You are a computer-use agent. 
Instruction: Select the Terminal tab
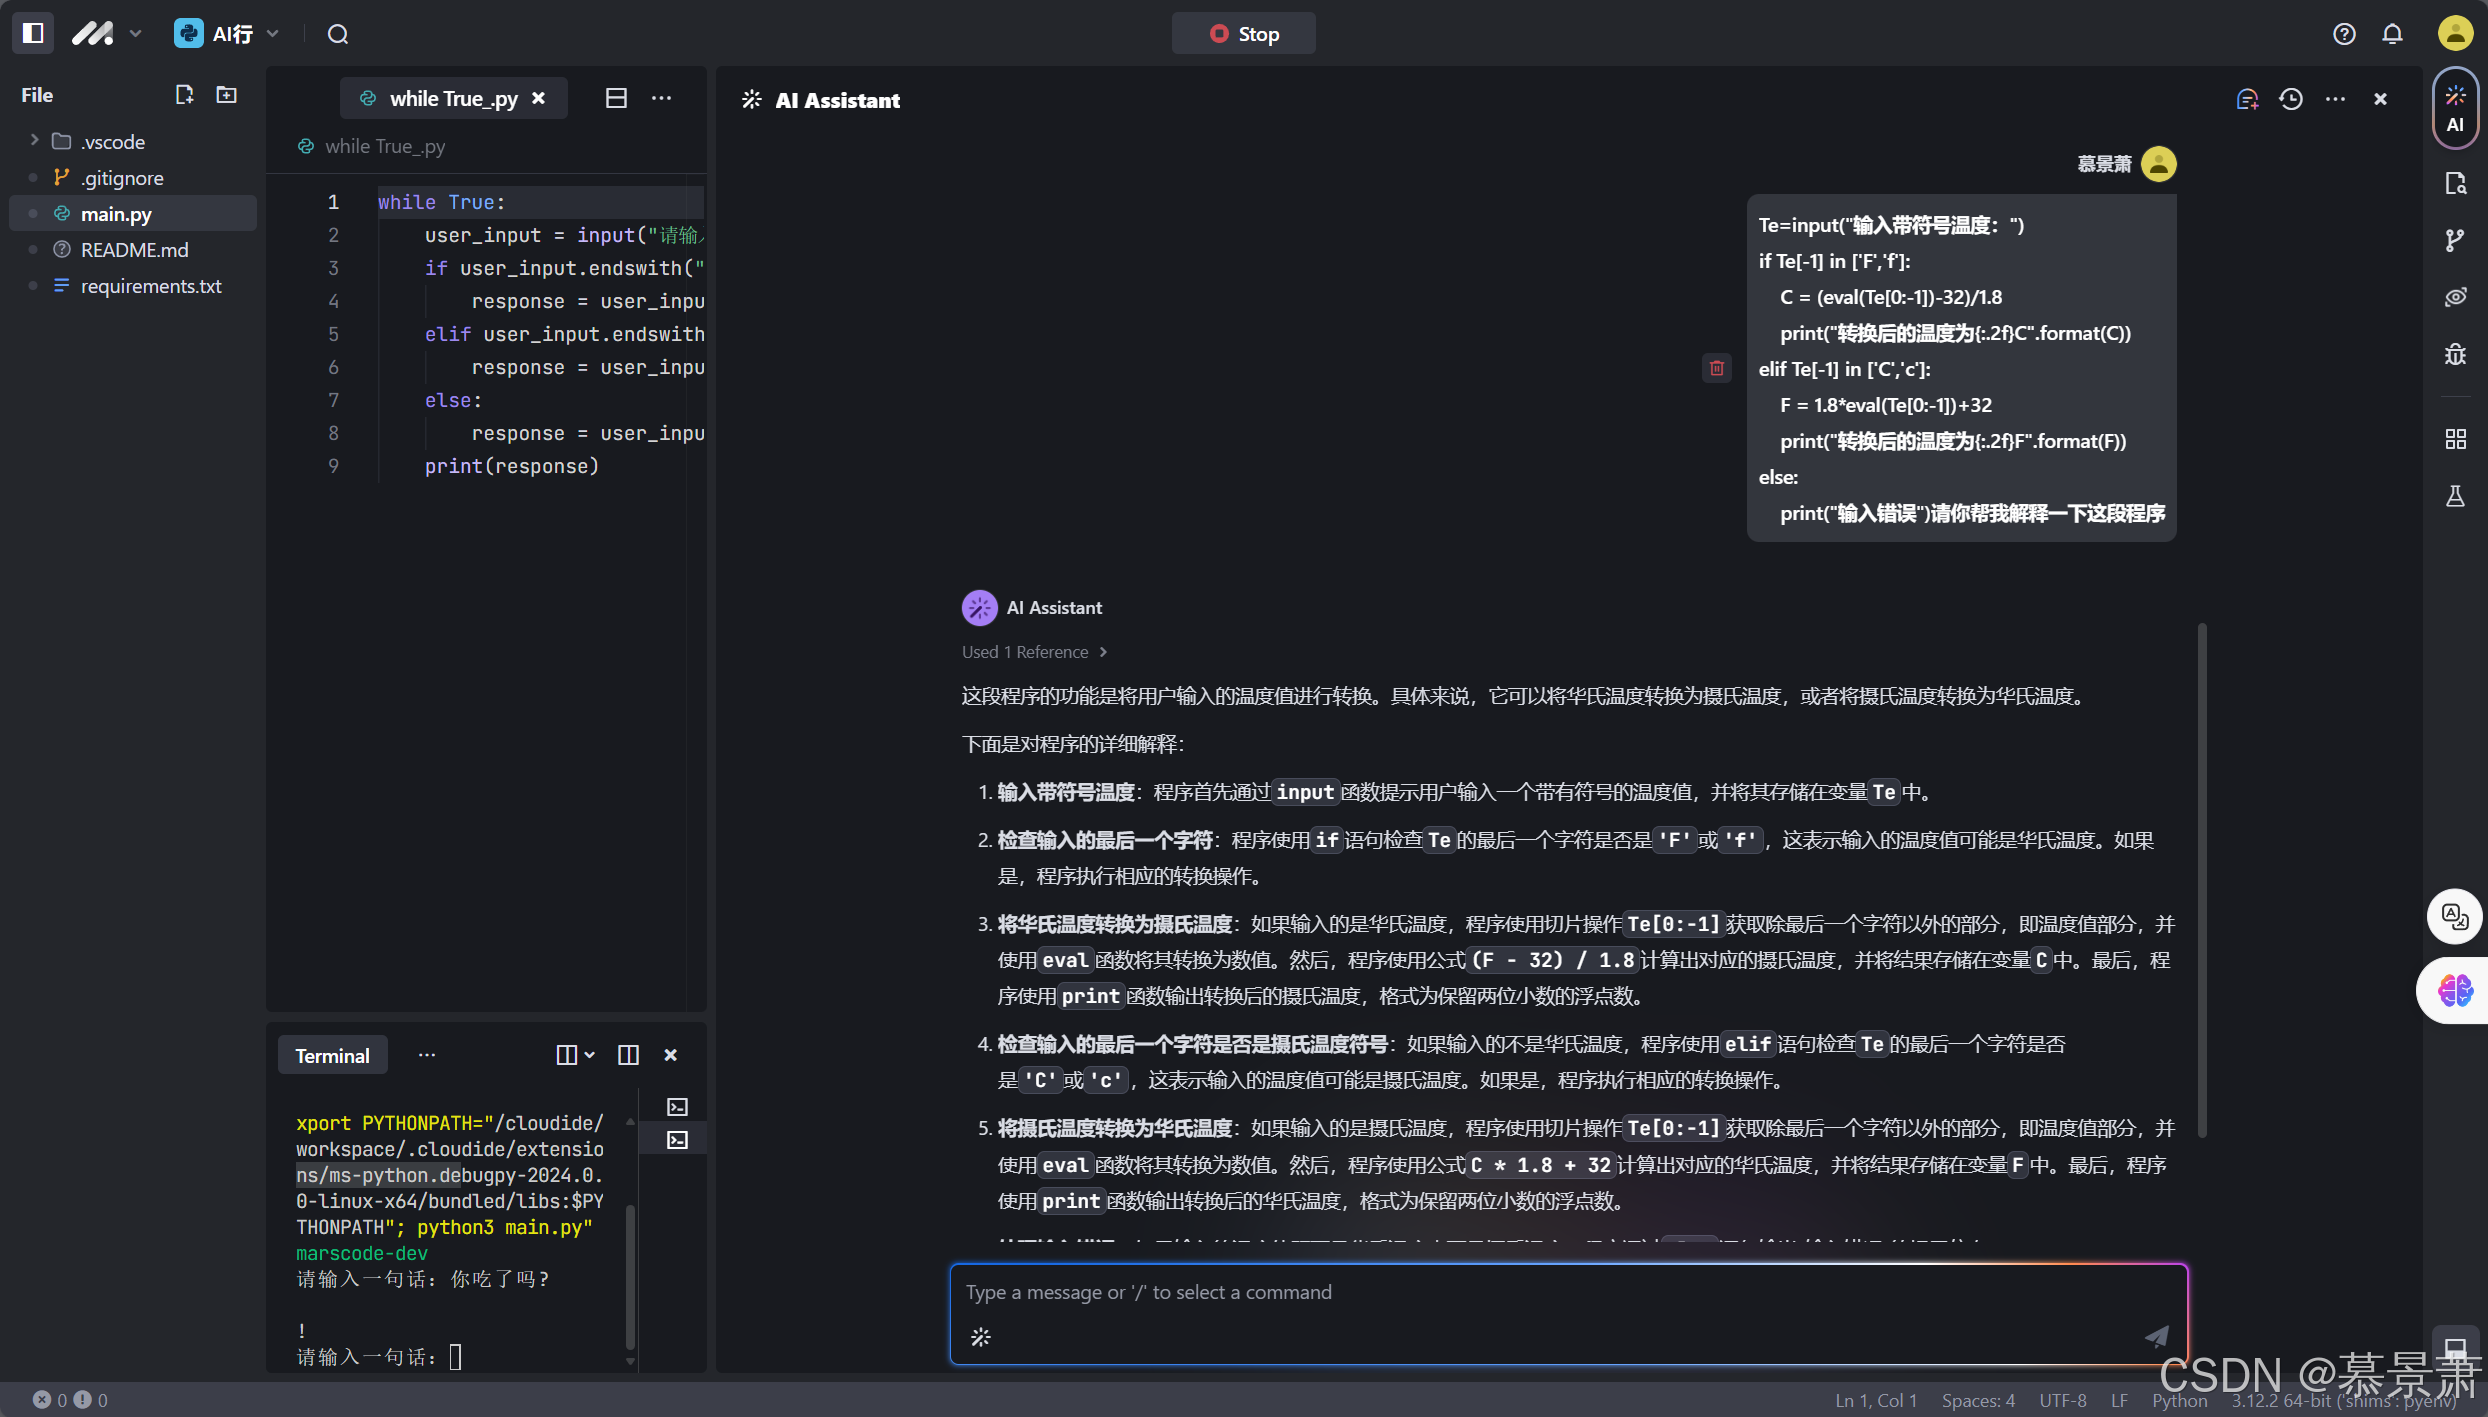point(332,1056)
